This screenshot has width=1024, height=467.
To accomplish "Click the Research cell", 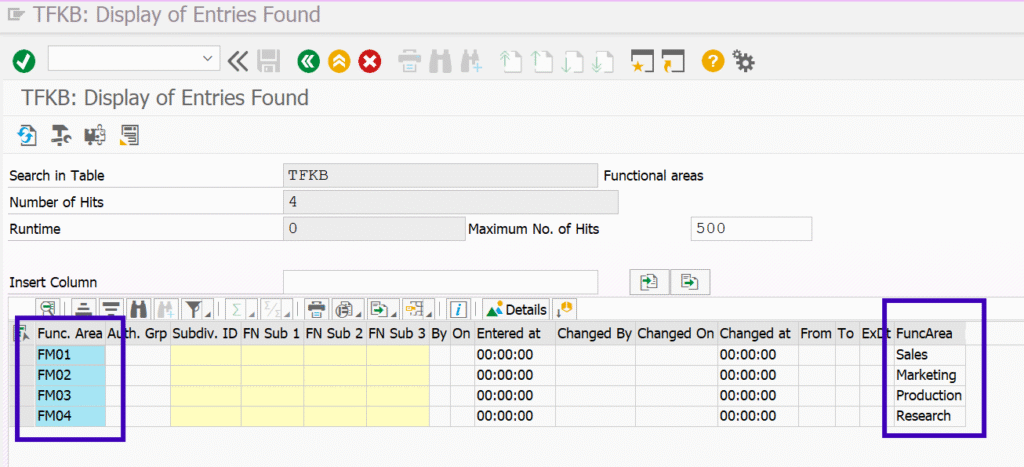I will 930,416.
